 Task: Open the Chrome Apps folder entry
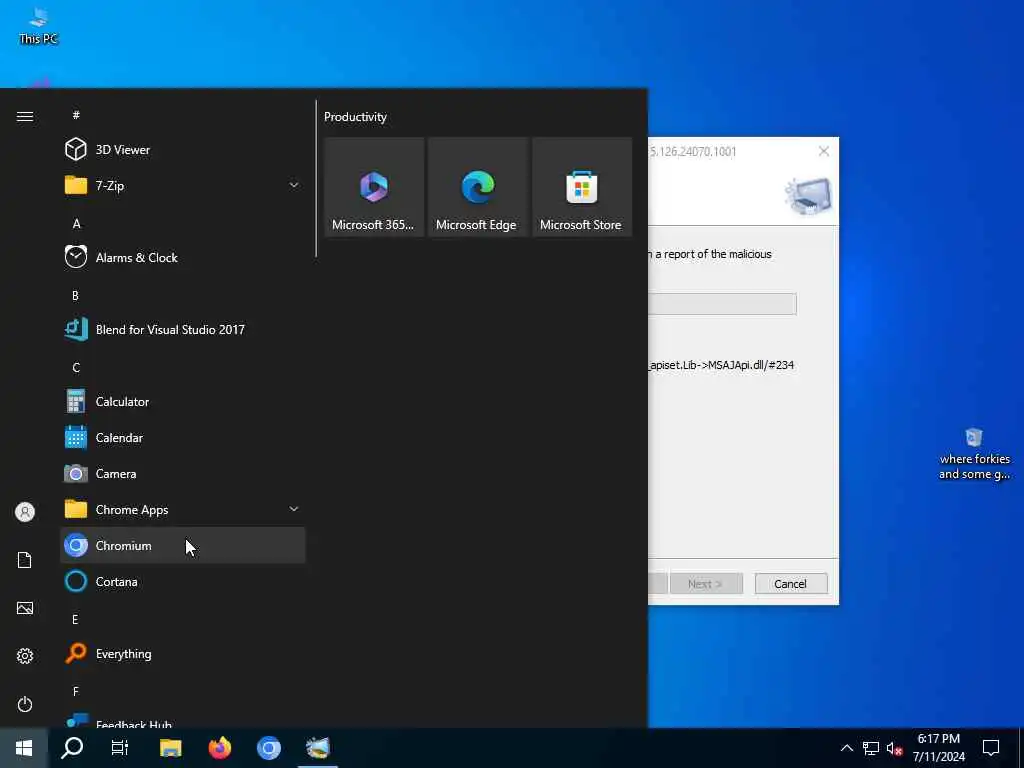(182, 509)
